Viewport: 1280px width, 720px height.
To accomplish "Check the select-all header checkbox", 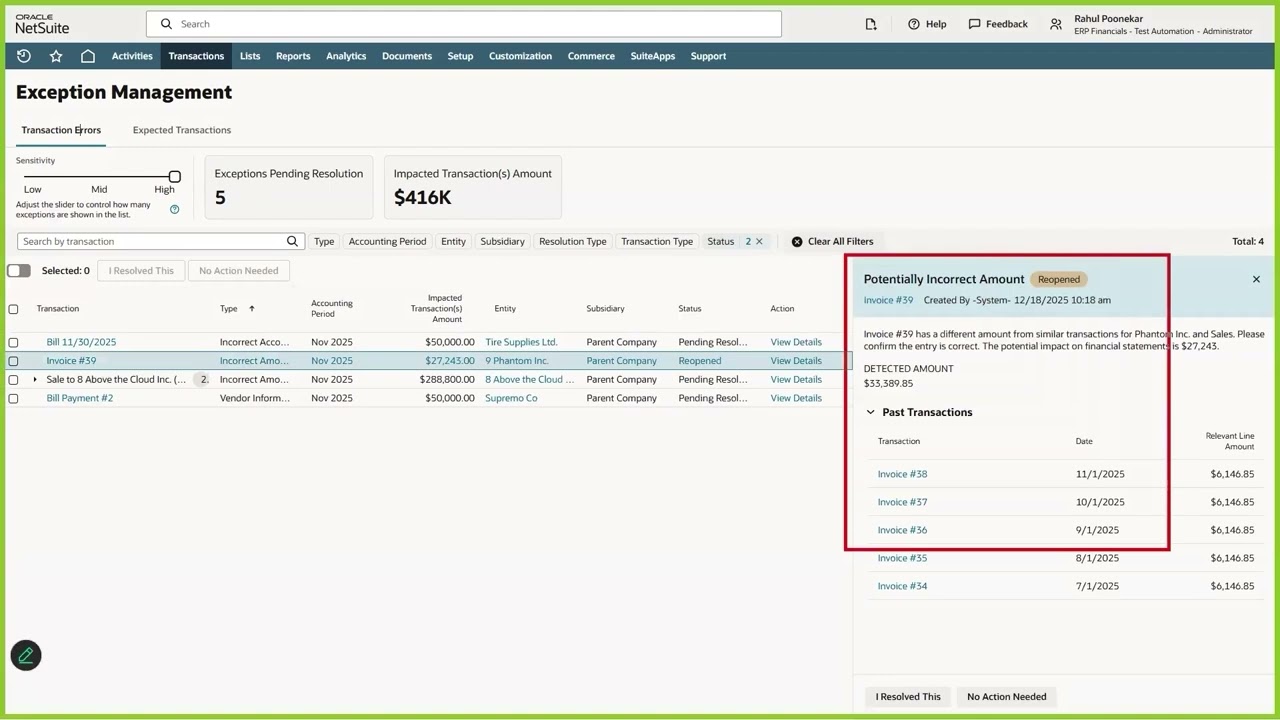I will point(13,309).
